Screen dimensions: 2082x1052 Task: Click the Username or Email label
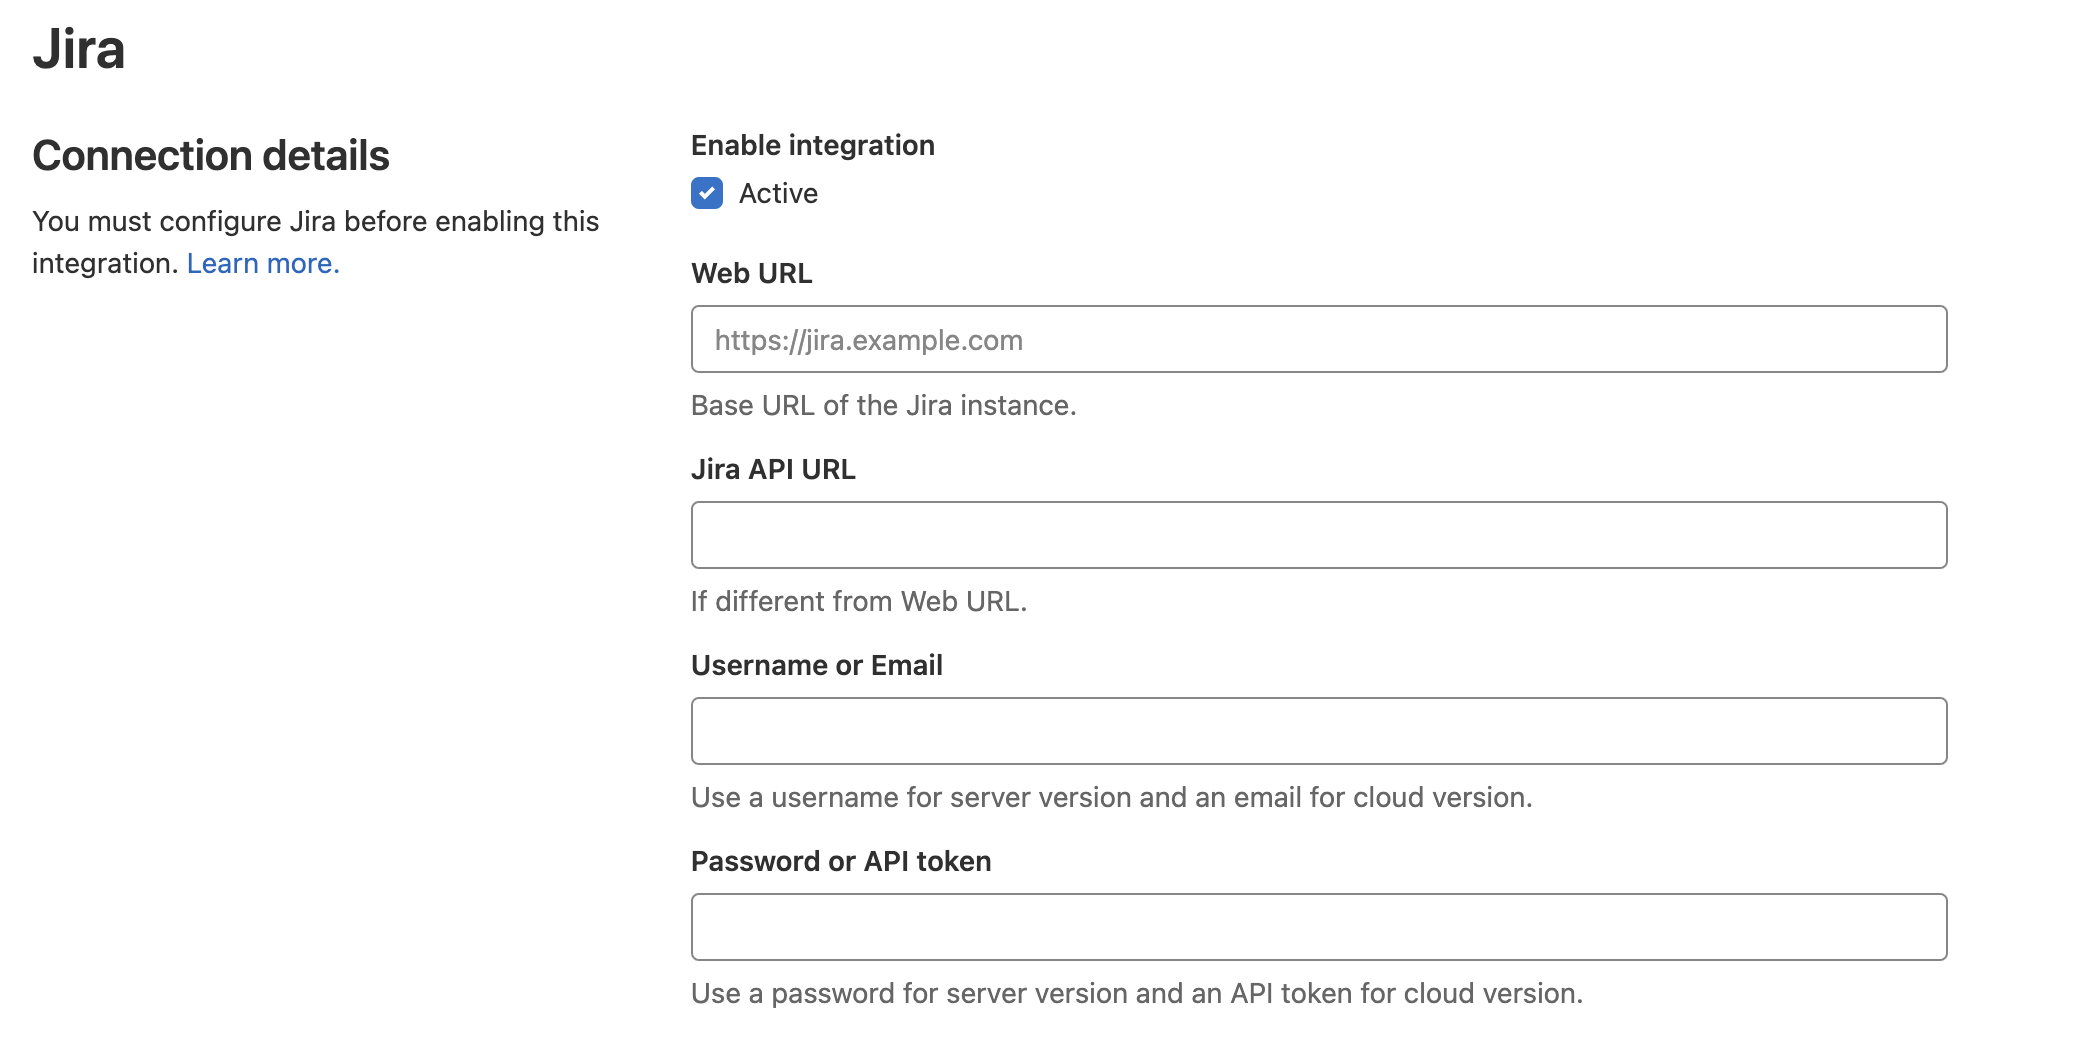point(817,665)
